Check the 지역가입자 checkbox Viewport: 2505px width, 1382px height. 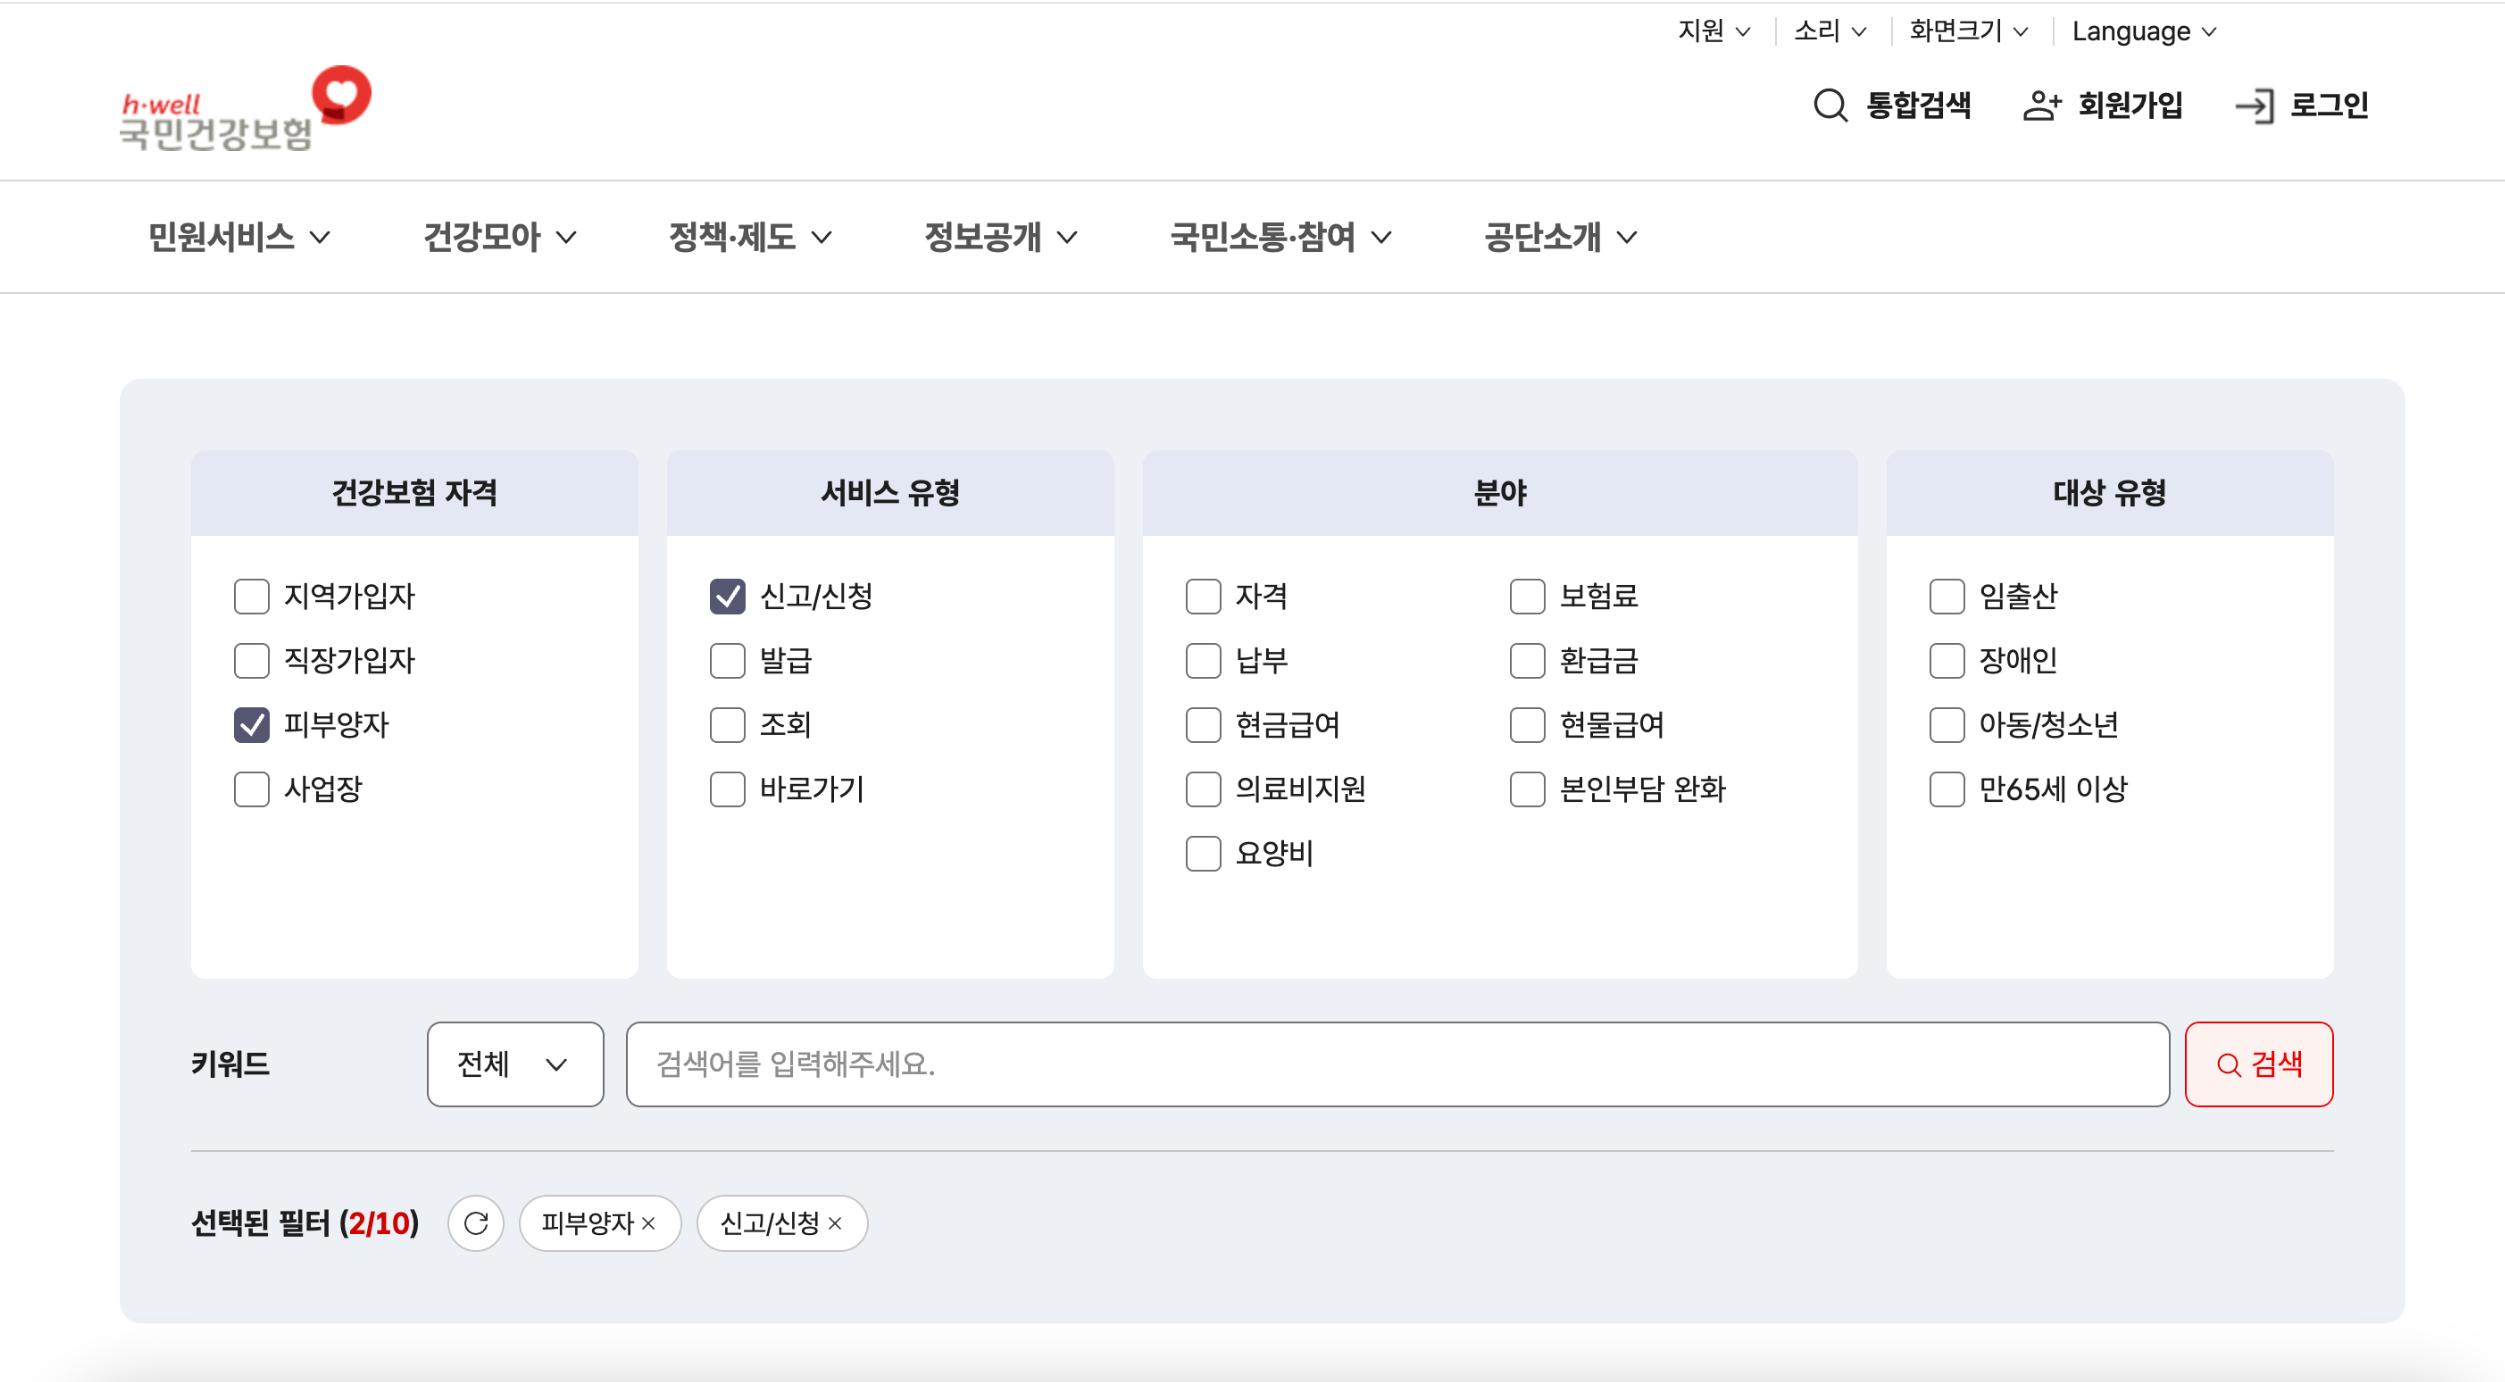(251, 596)
